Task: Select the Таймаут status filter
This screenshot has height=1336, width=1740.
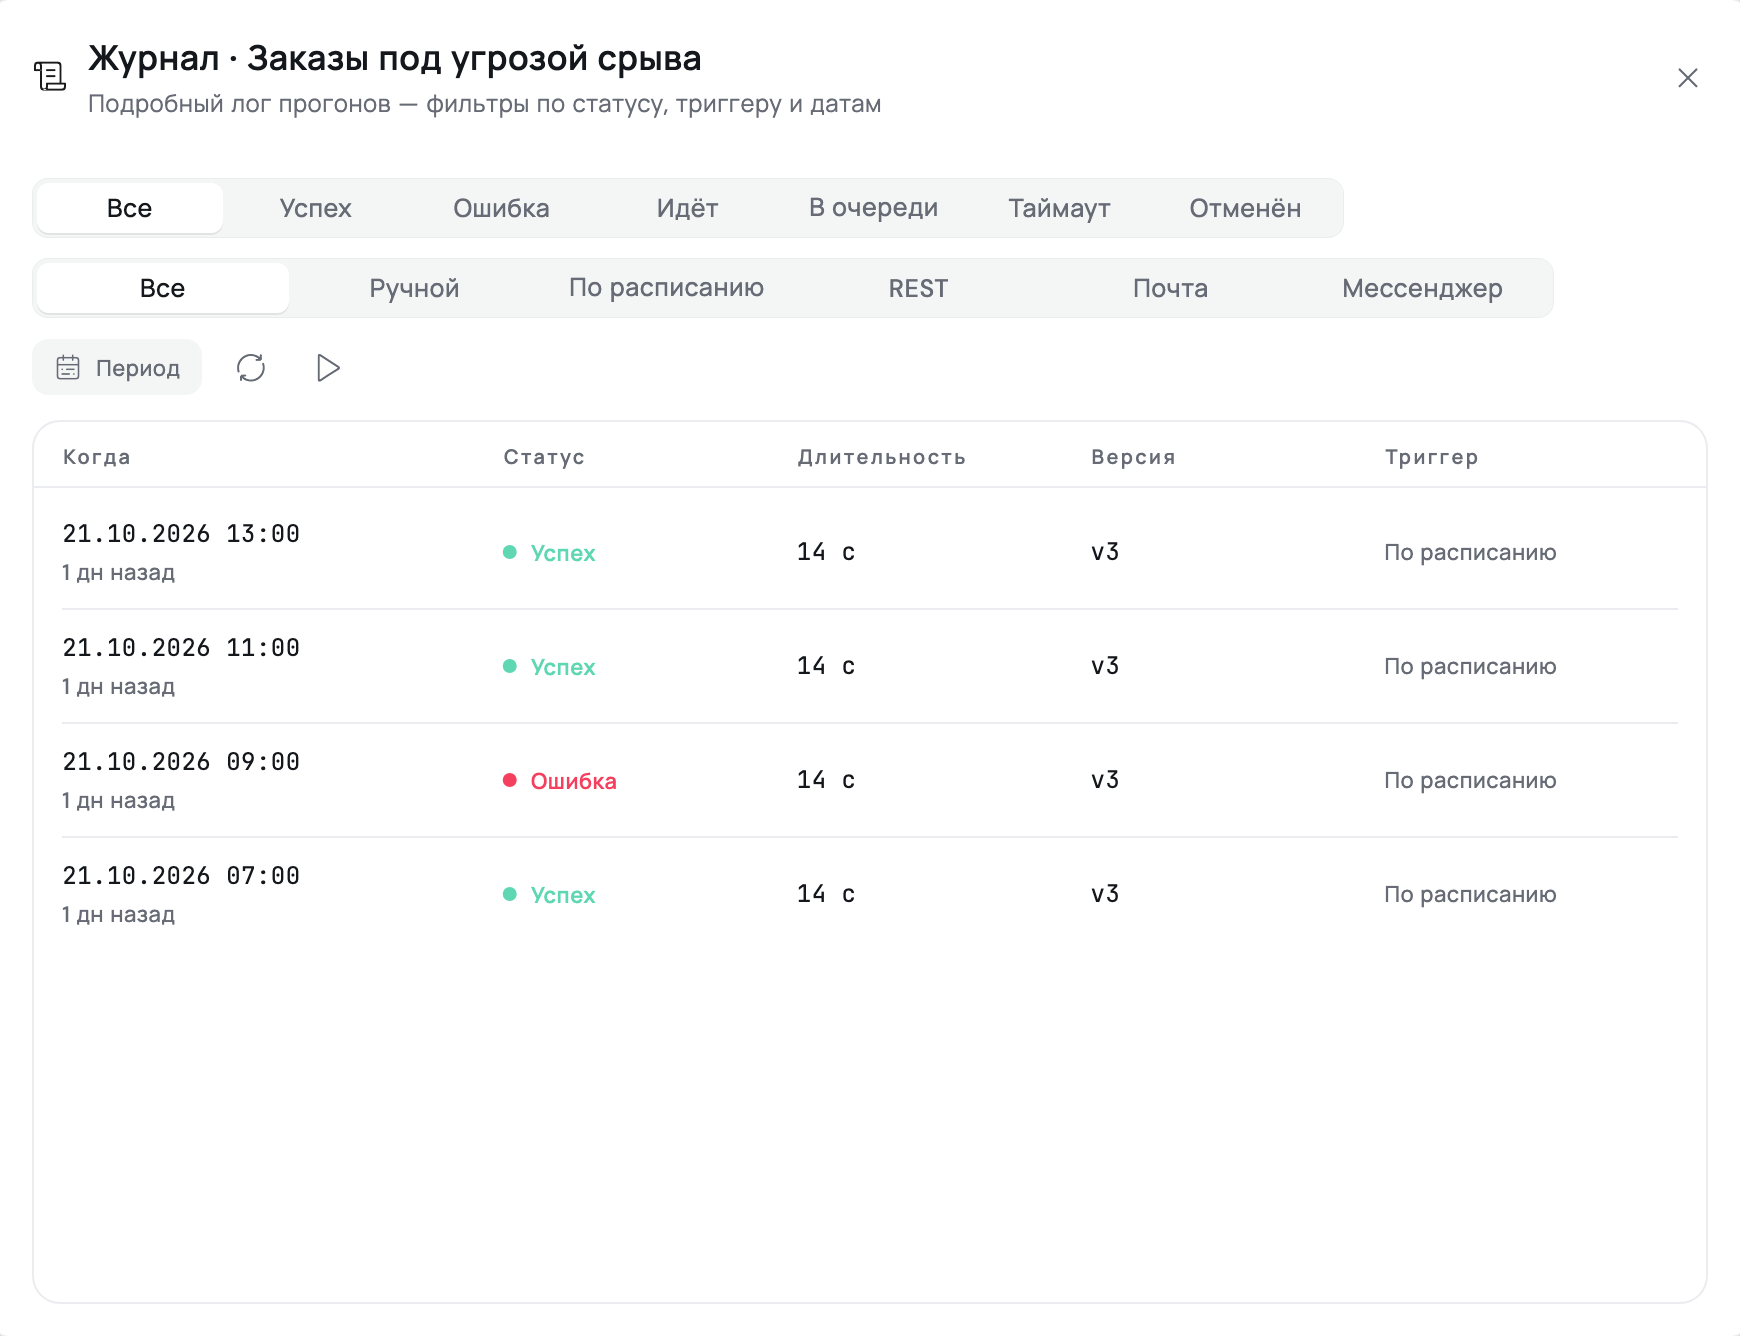Action: click(x=1060, y=208)
